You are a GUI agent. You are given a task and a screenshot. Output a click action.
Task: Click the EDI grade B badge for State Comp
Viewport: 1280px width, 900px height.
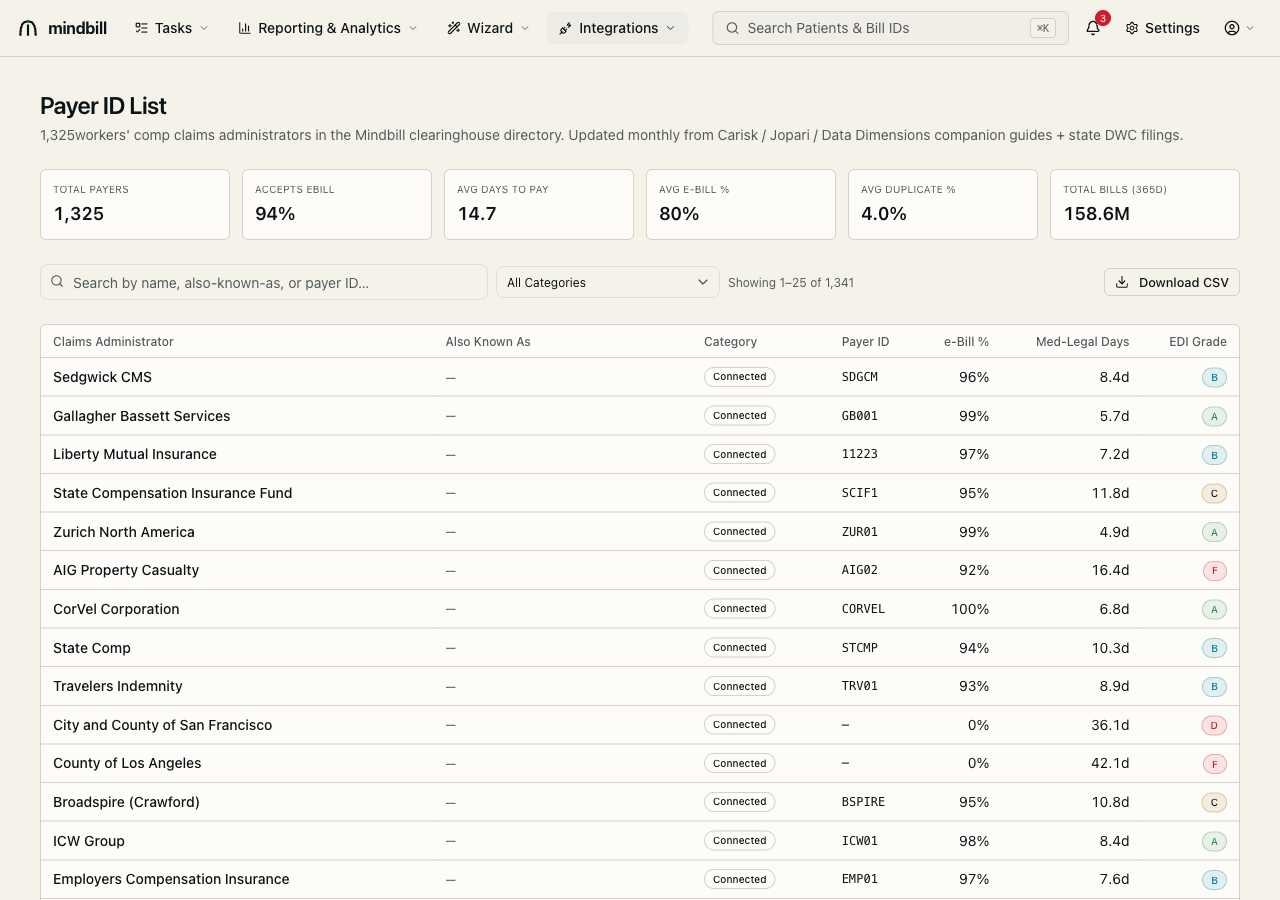click(x=1214, y=648)
